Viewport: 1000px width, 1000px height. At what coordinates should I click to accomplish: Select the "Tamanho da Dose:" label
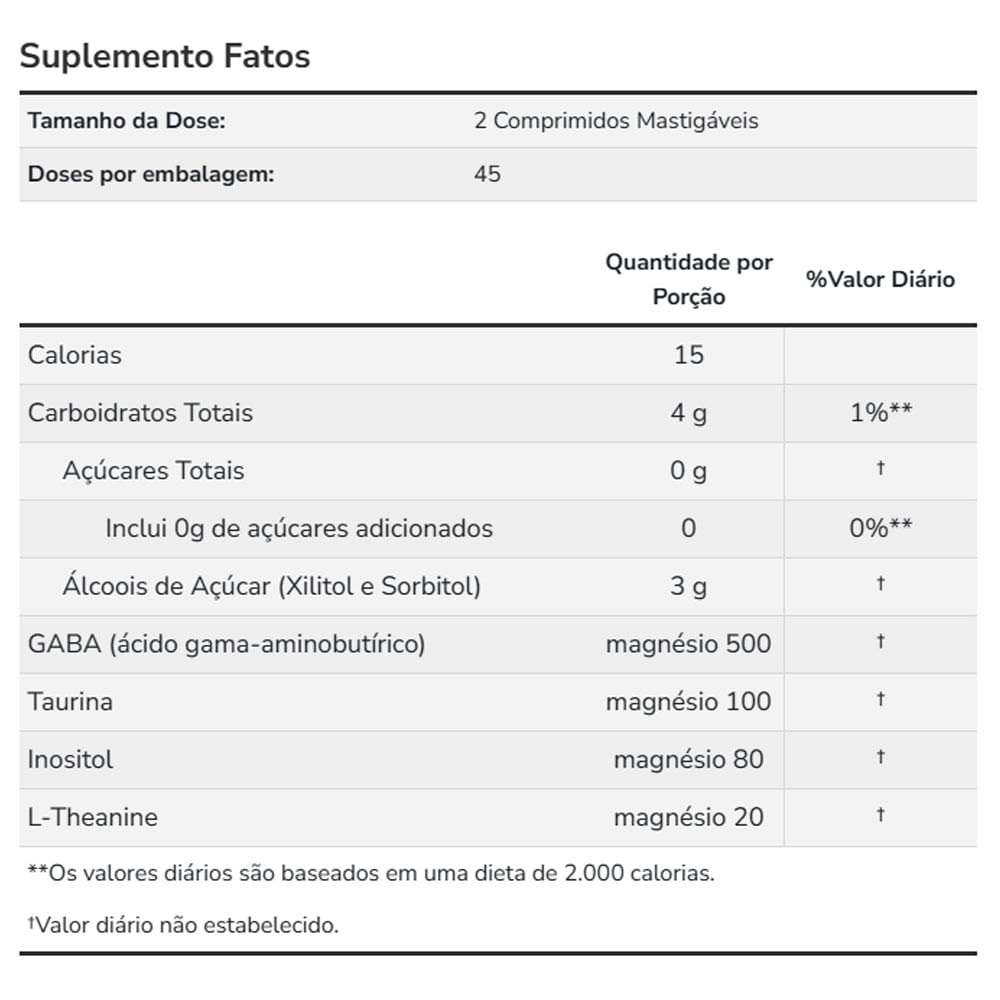126,121
